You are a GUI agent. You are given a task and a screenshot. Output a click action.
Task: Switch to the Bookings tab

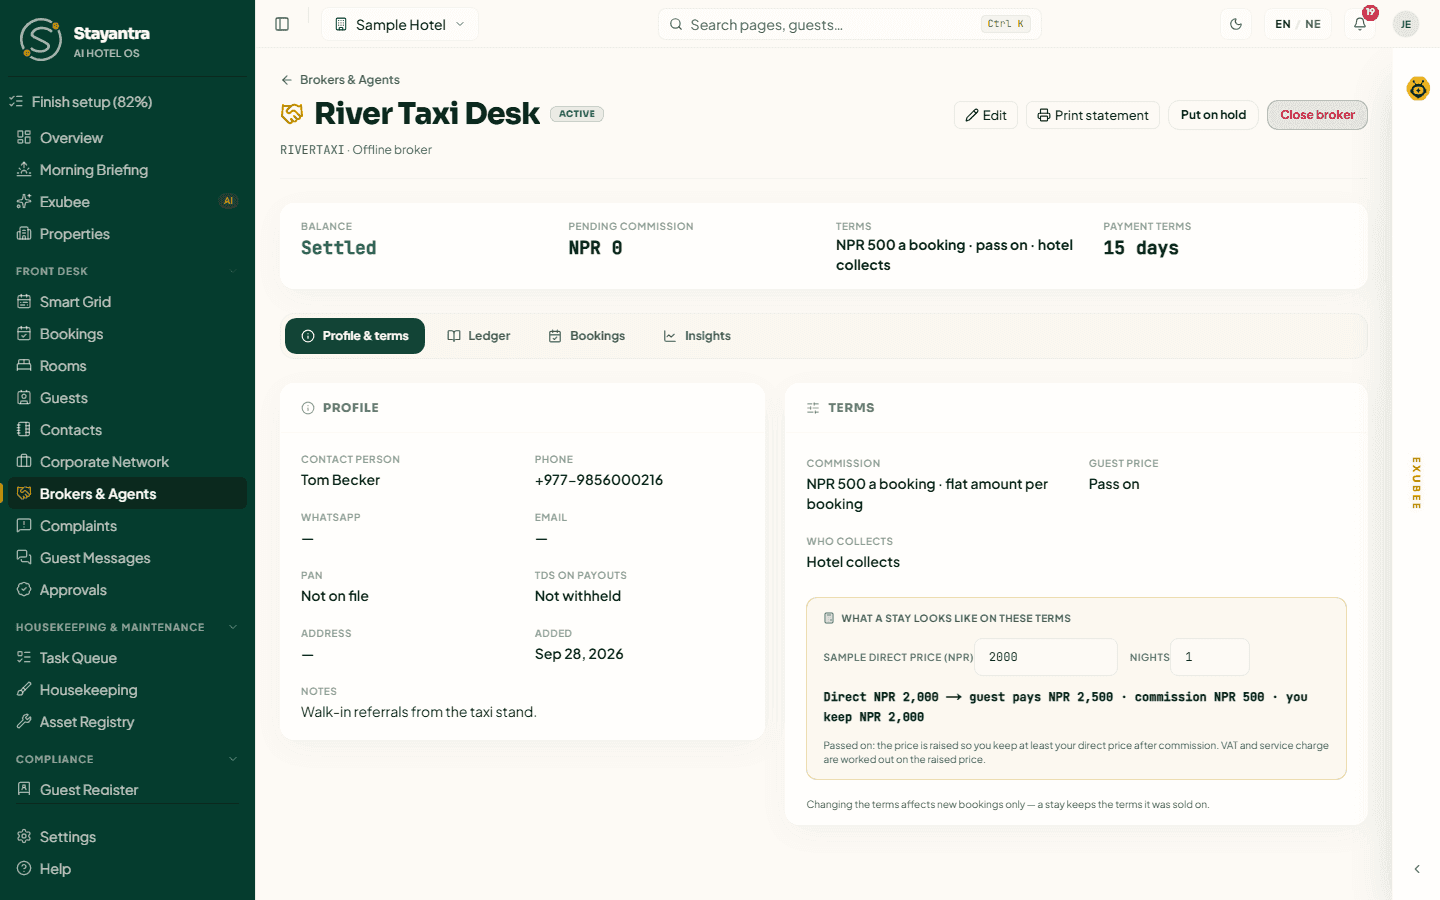[x=587, y=336]
